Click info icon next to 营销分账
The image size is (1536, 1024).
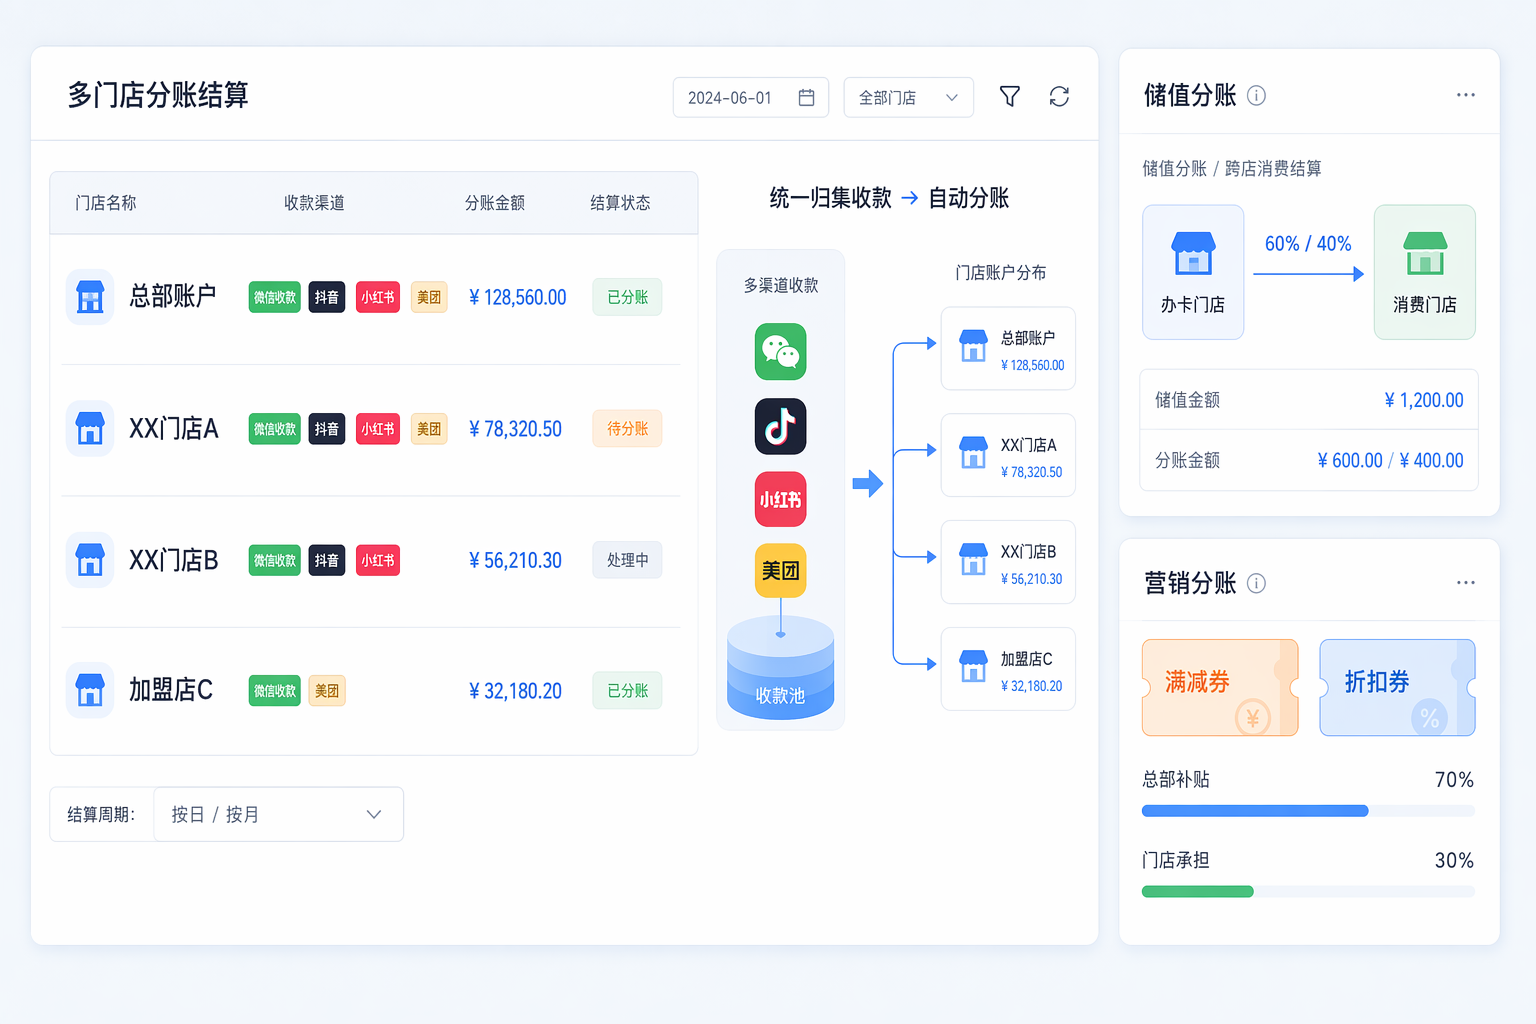[x=1257, y=583]
